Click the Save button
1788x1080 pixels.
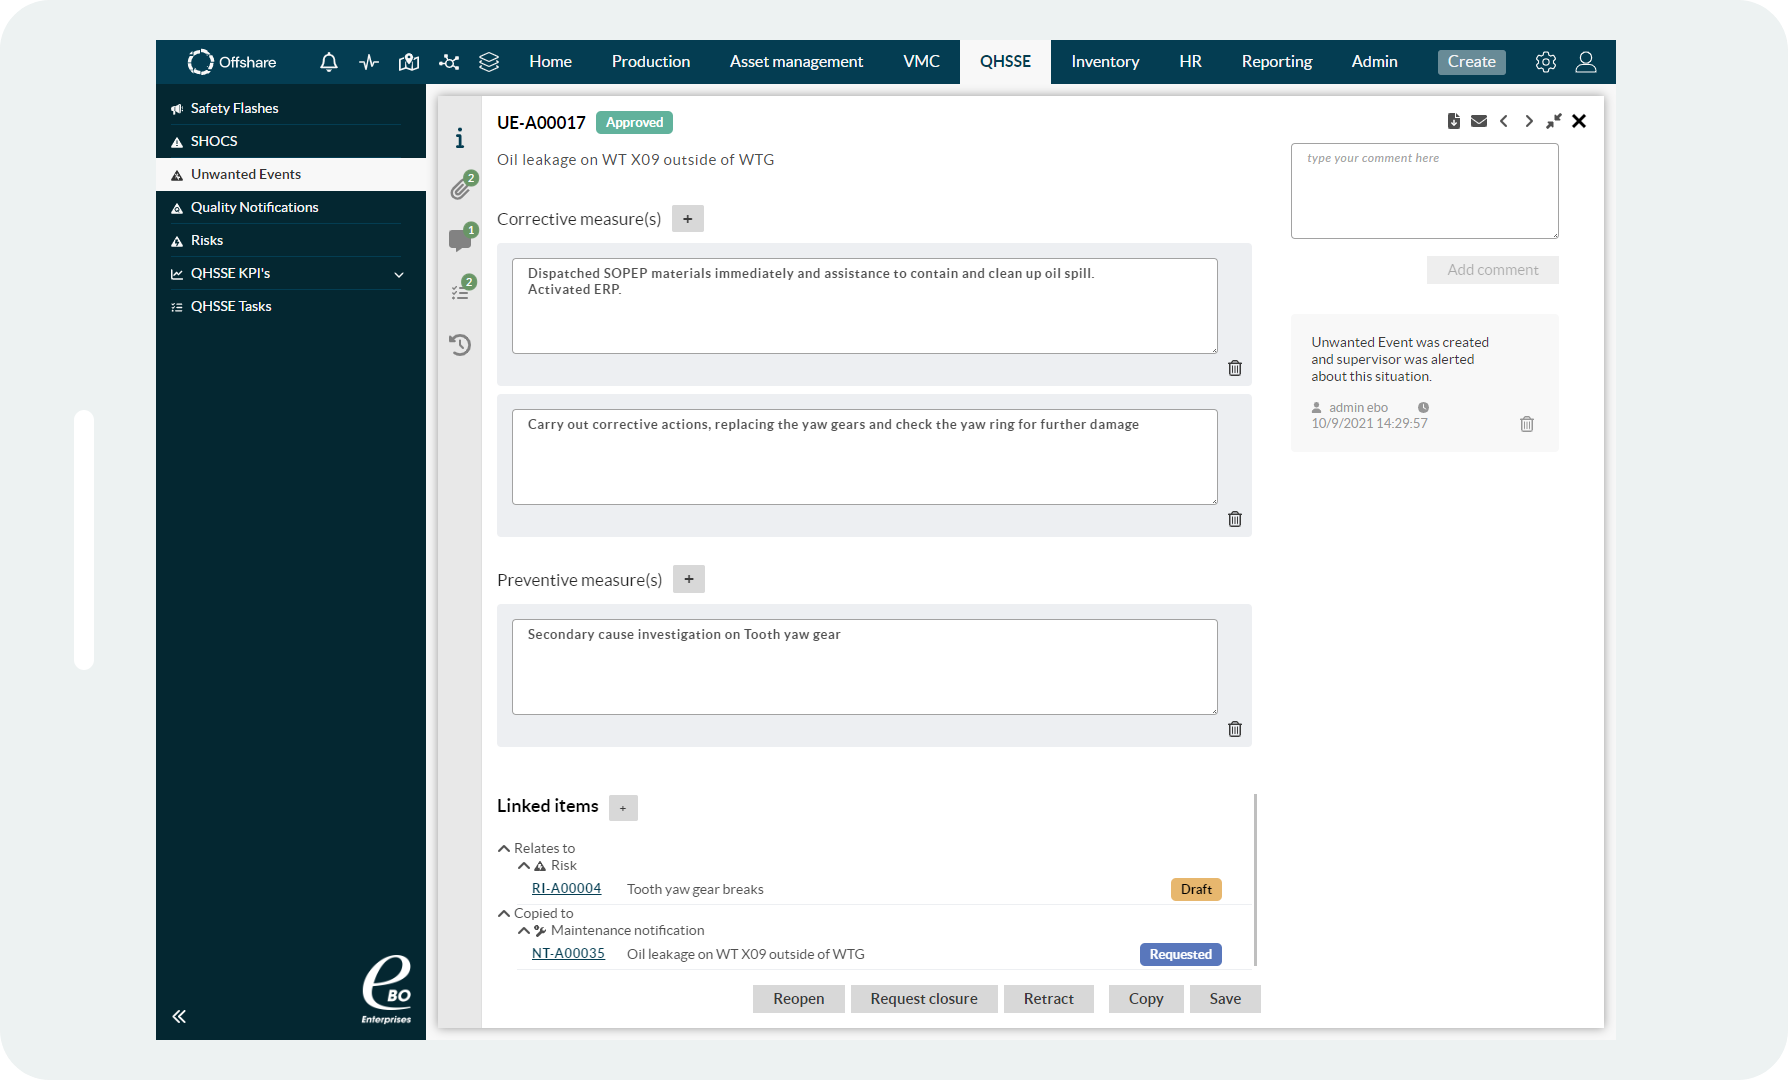(1225, 999)
